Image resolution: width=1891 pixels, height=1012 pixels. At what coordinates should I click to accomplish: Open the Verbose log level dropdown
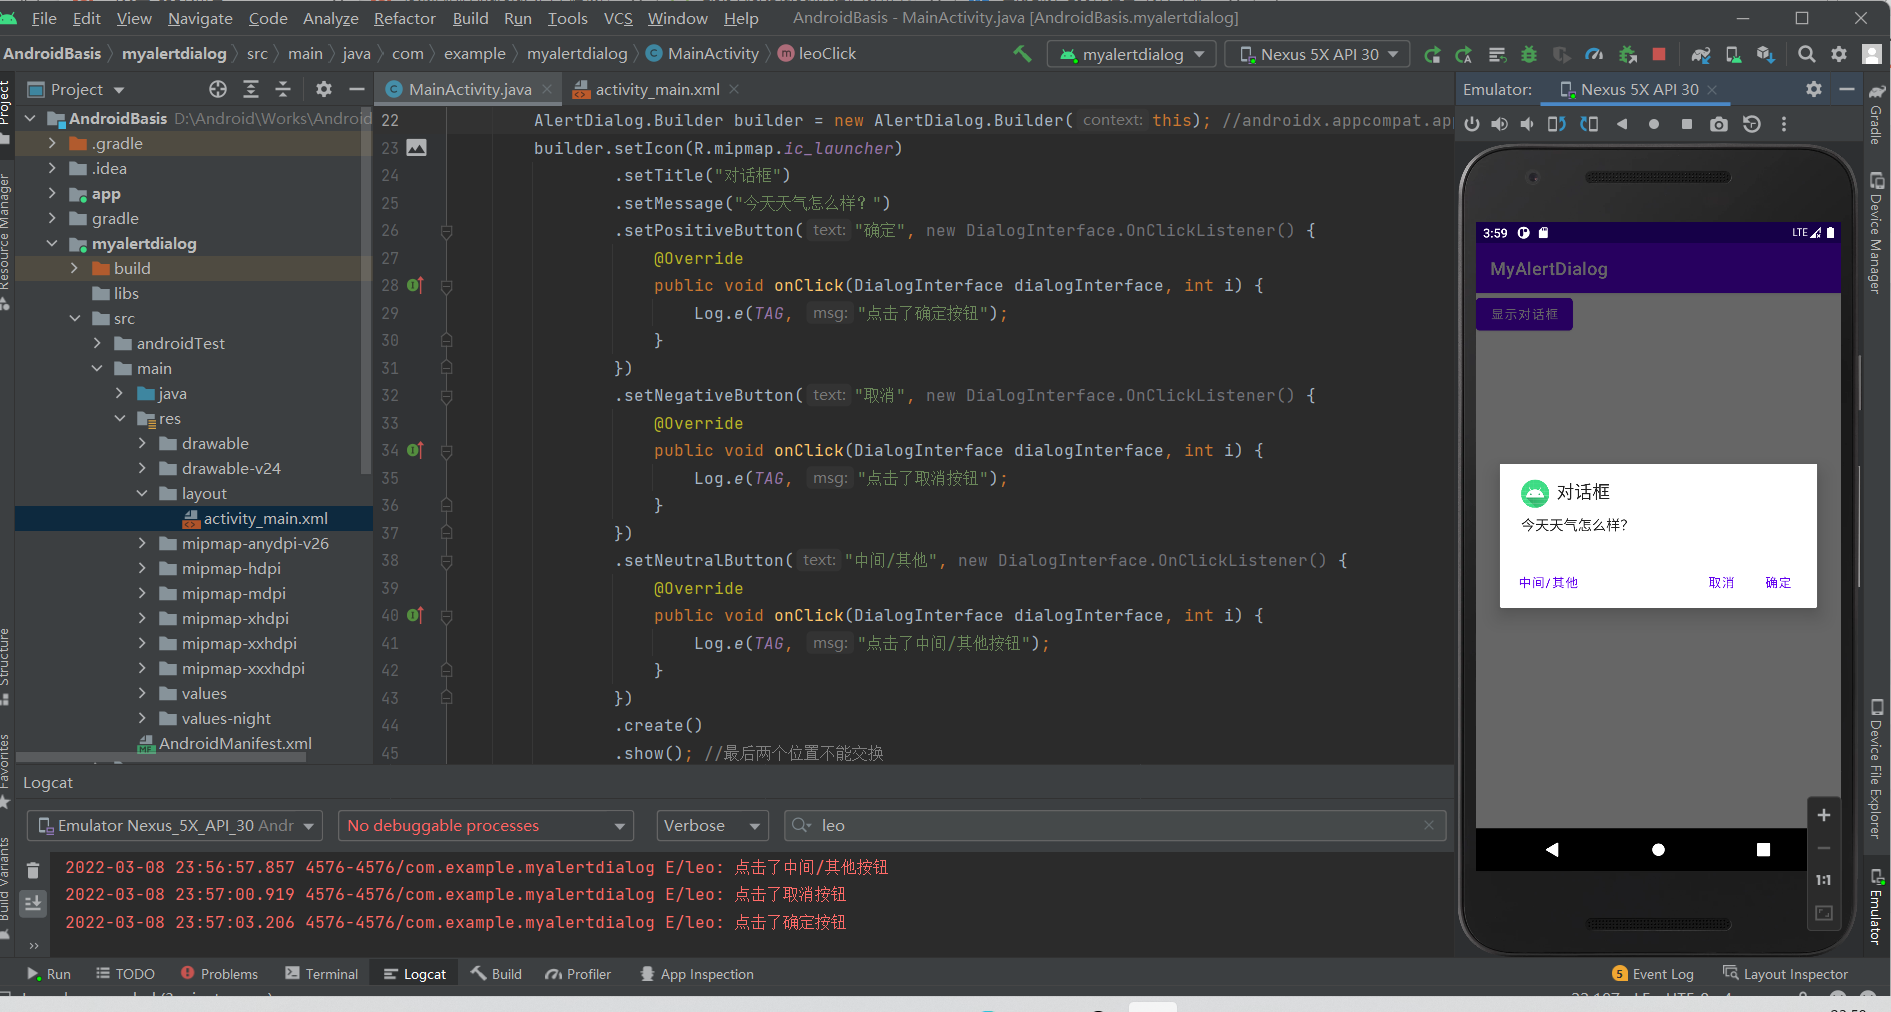point(712,826)
